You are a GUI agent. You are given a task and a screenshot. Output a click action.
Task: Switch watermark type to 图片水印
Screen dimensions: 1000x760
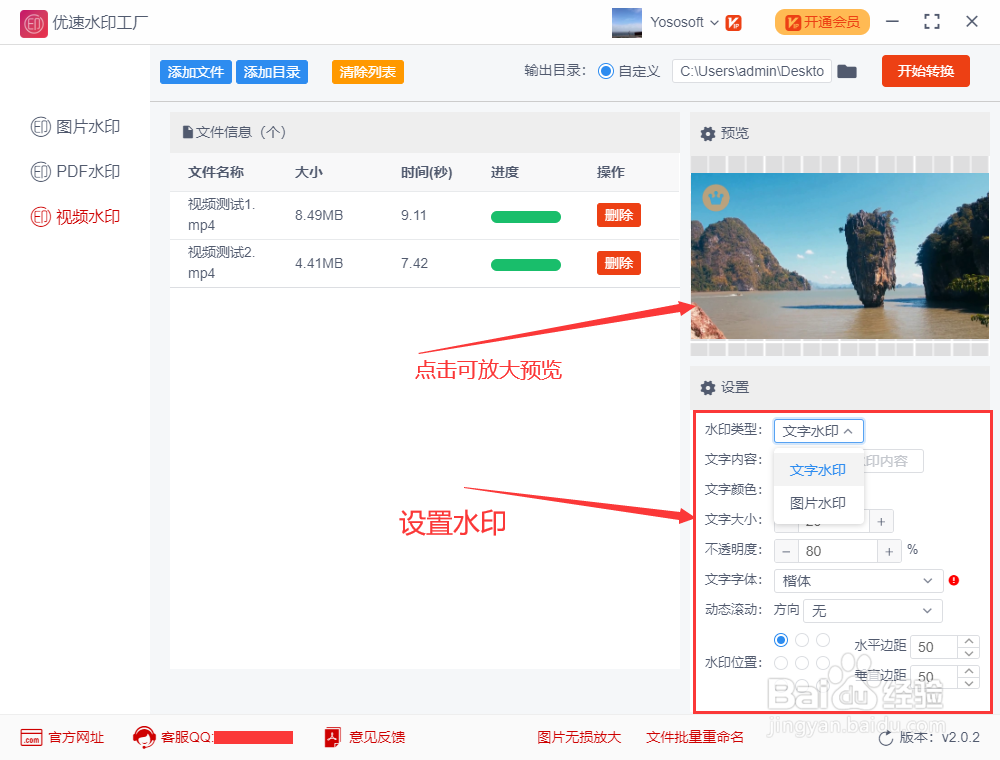tap(818, 503)
